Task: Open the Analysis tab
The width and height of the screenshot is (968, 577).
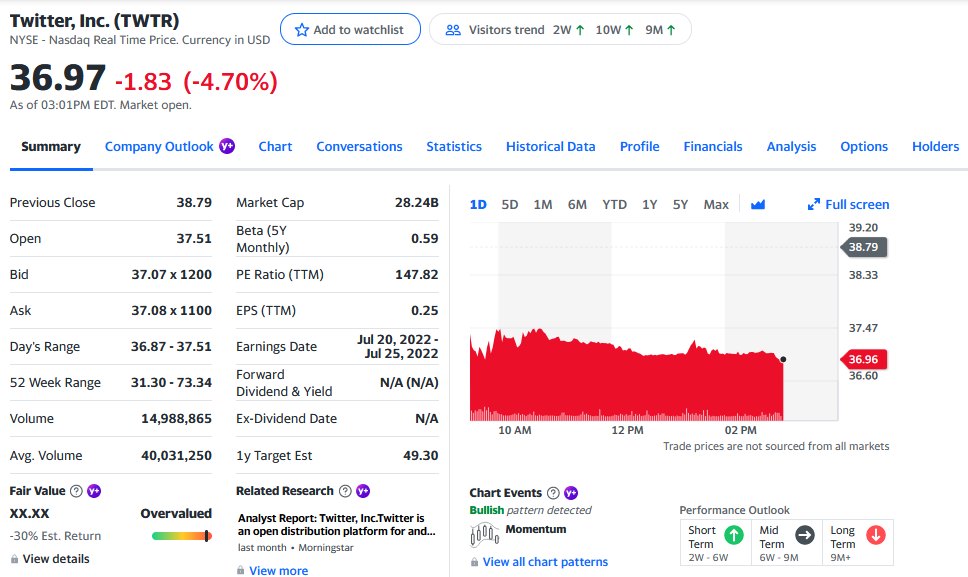Action: point(791,147)
